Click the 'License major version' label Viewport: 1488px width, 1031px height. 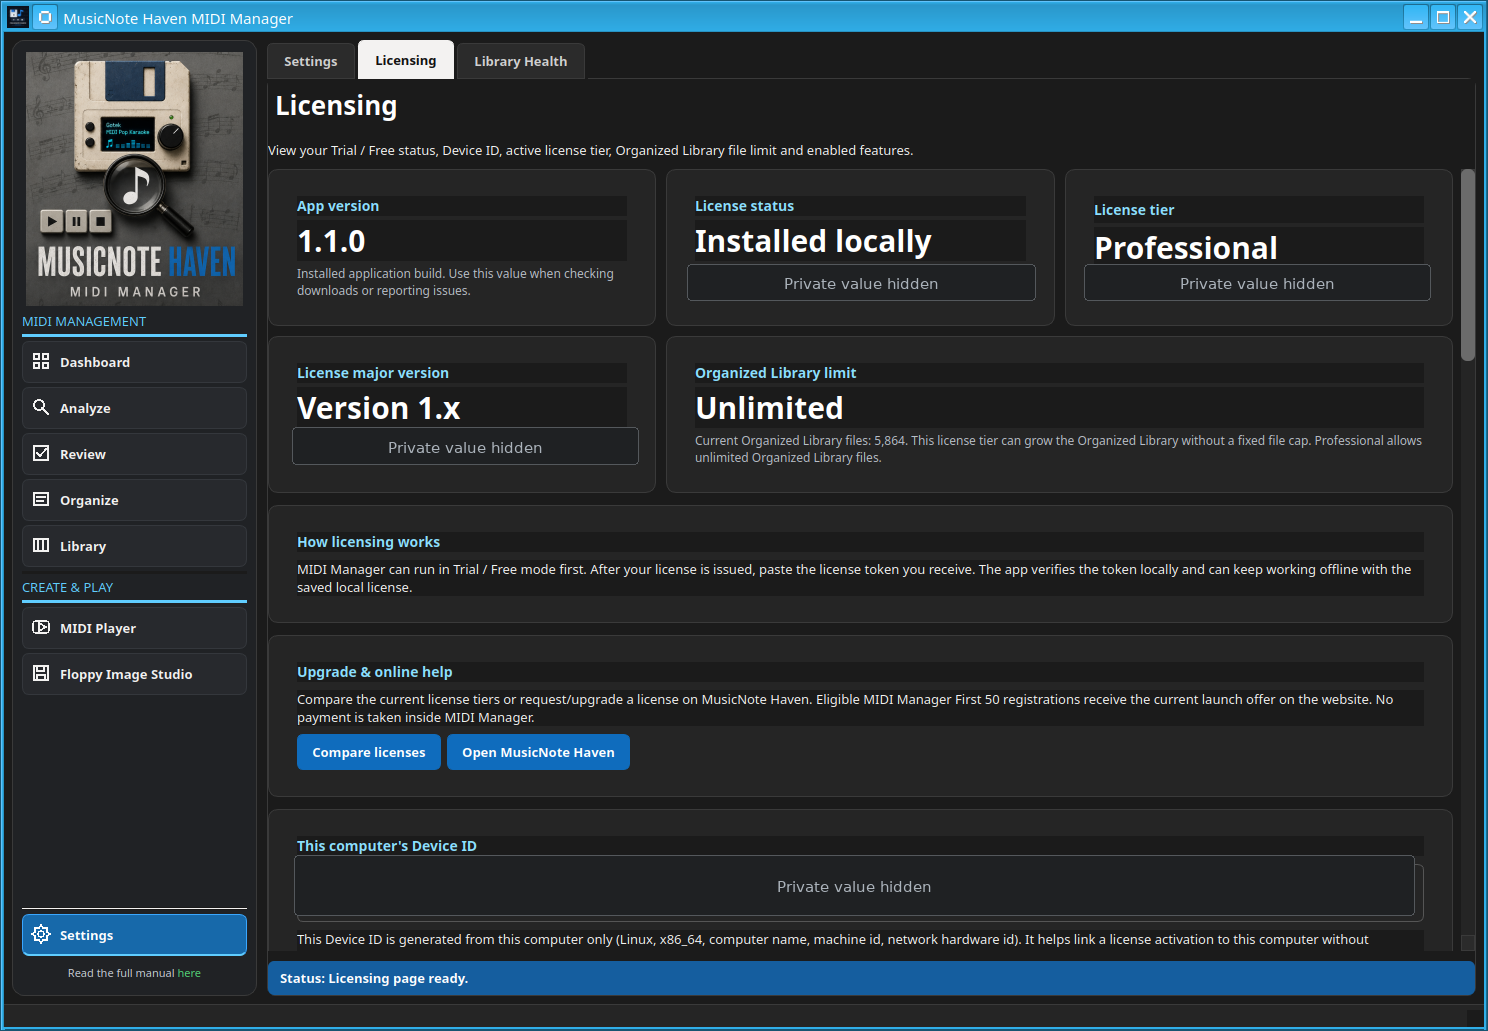click(373, 373)
